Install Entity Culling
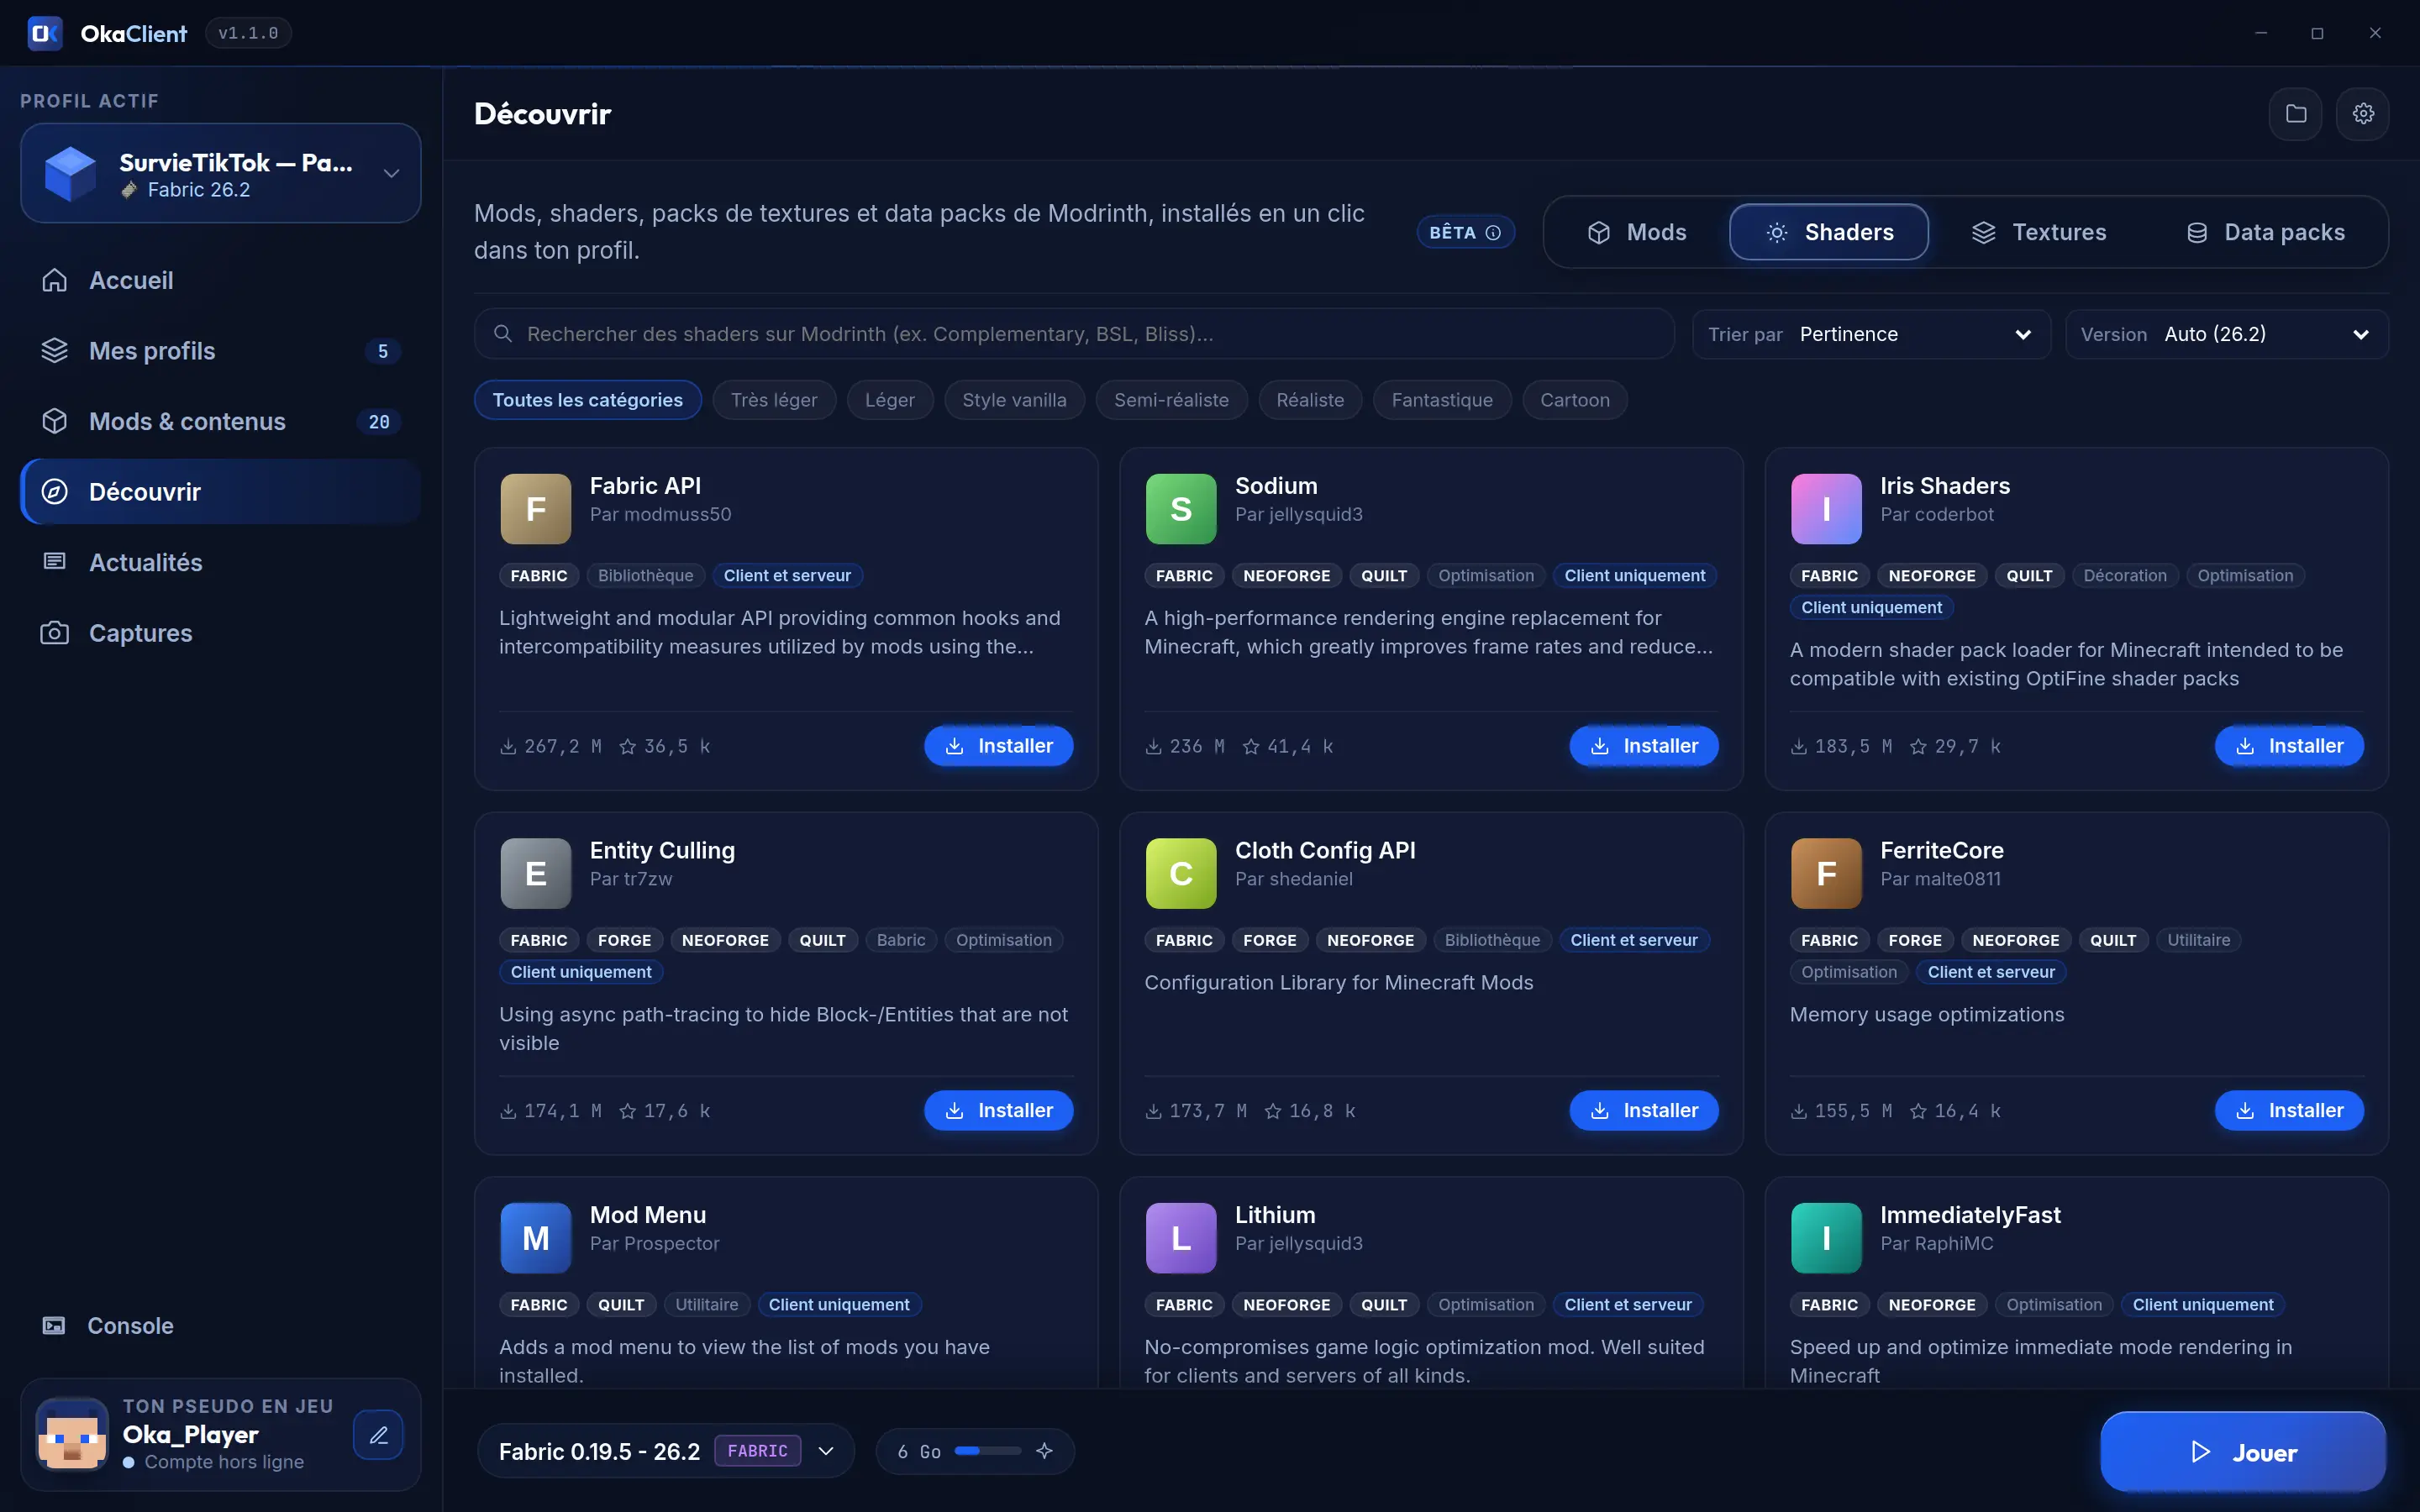2420x1512 pixels. 998,1110
